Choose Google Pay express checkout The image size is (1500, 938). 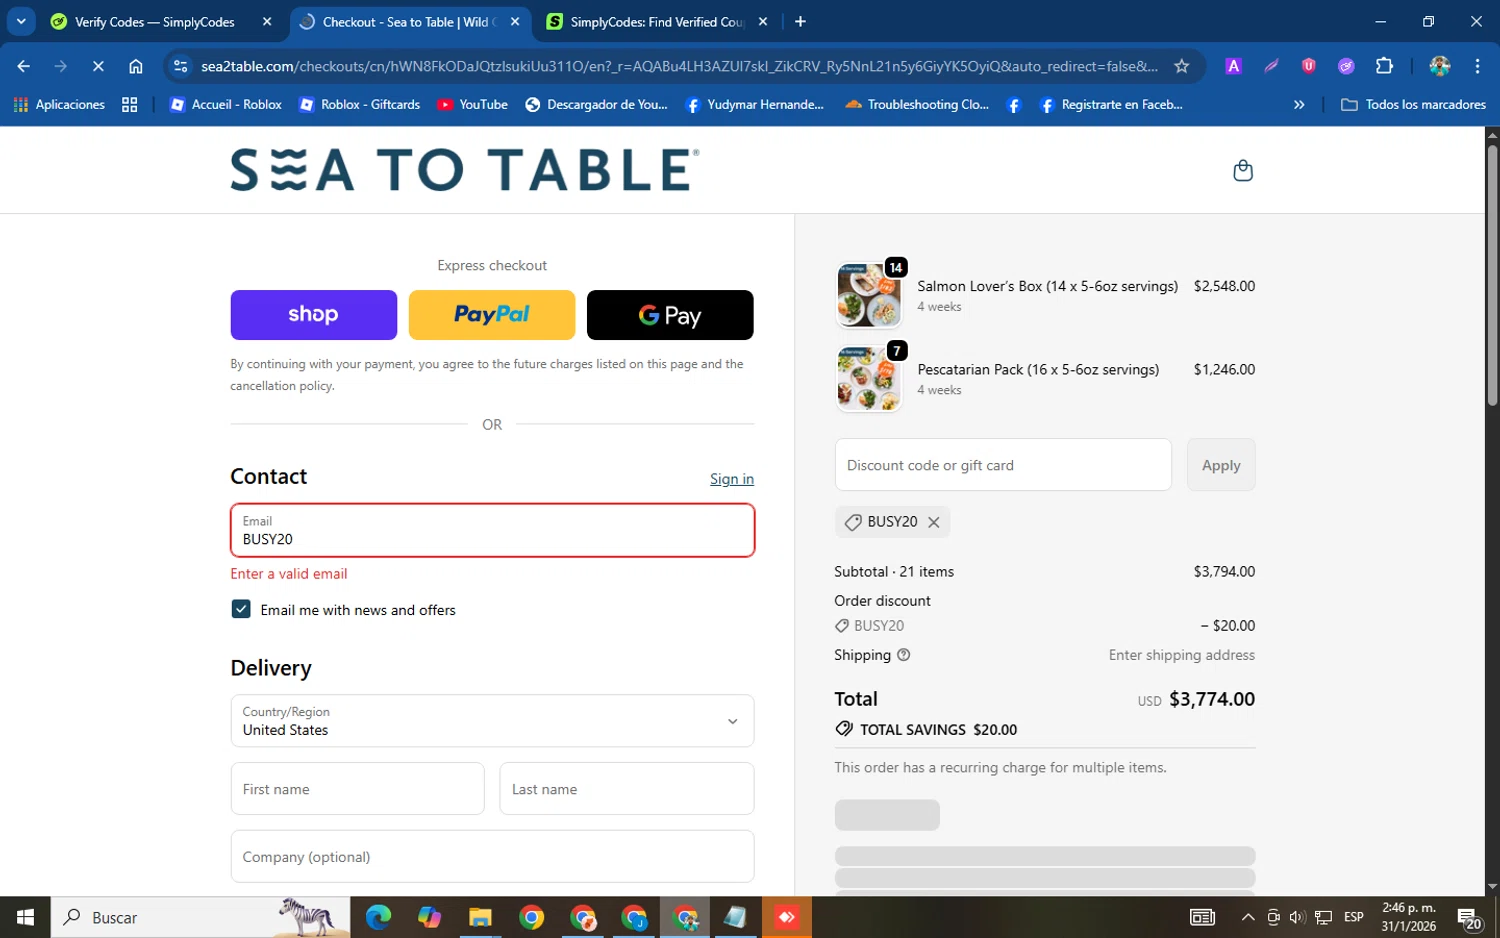tap(670, 315)
